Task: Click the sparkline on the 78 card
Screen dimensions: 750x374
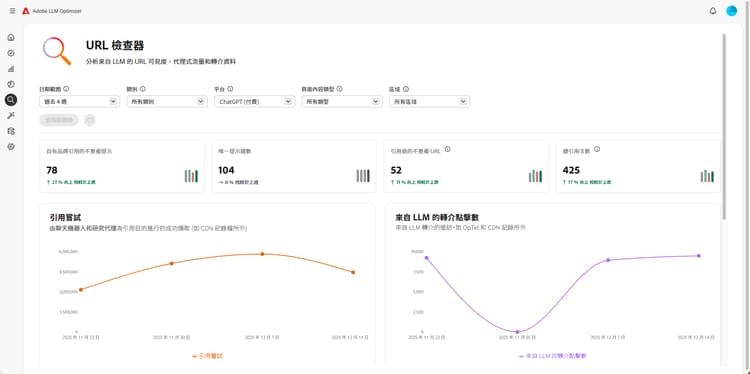Action: pos(191,176)
